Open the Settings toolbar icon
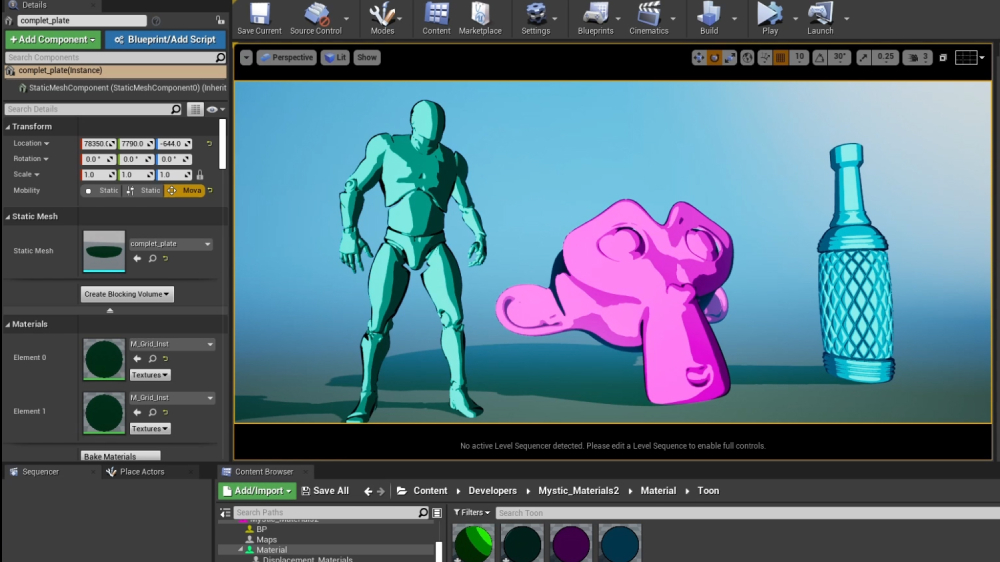The height and width of the screenshot is (562, 1000). [536, 18]
